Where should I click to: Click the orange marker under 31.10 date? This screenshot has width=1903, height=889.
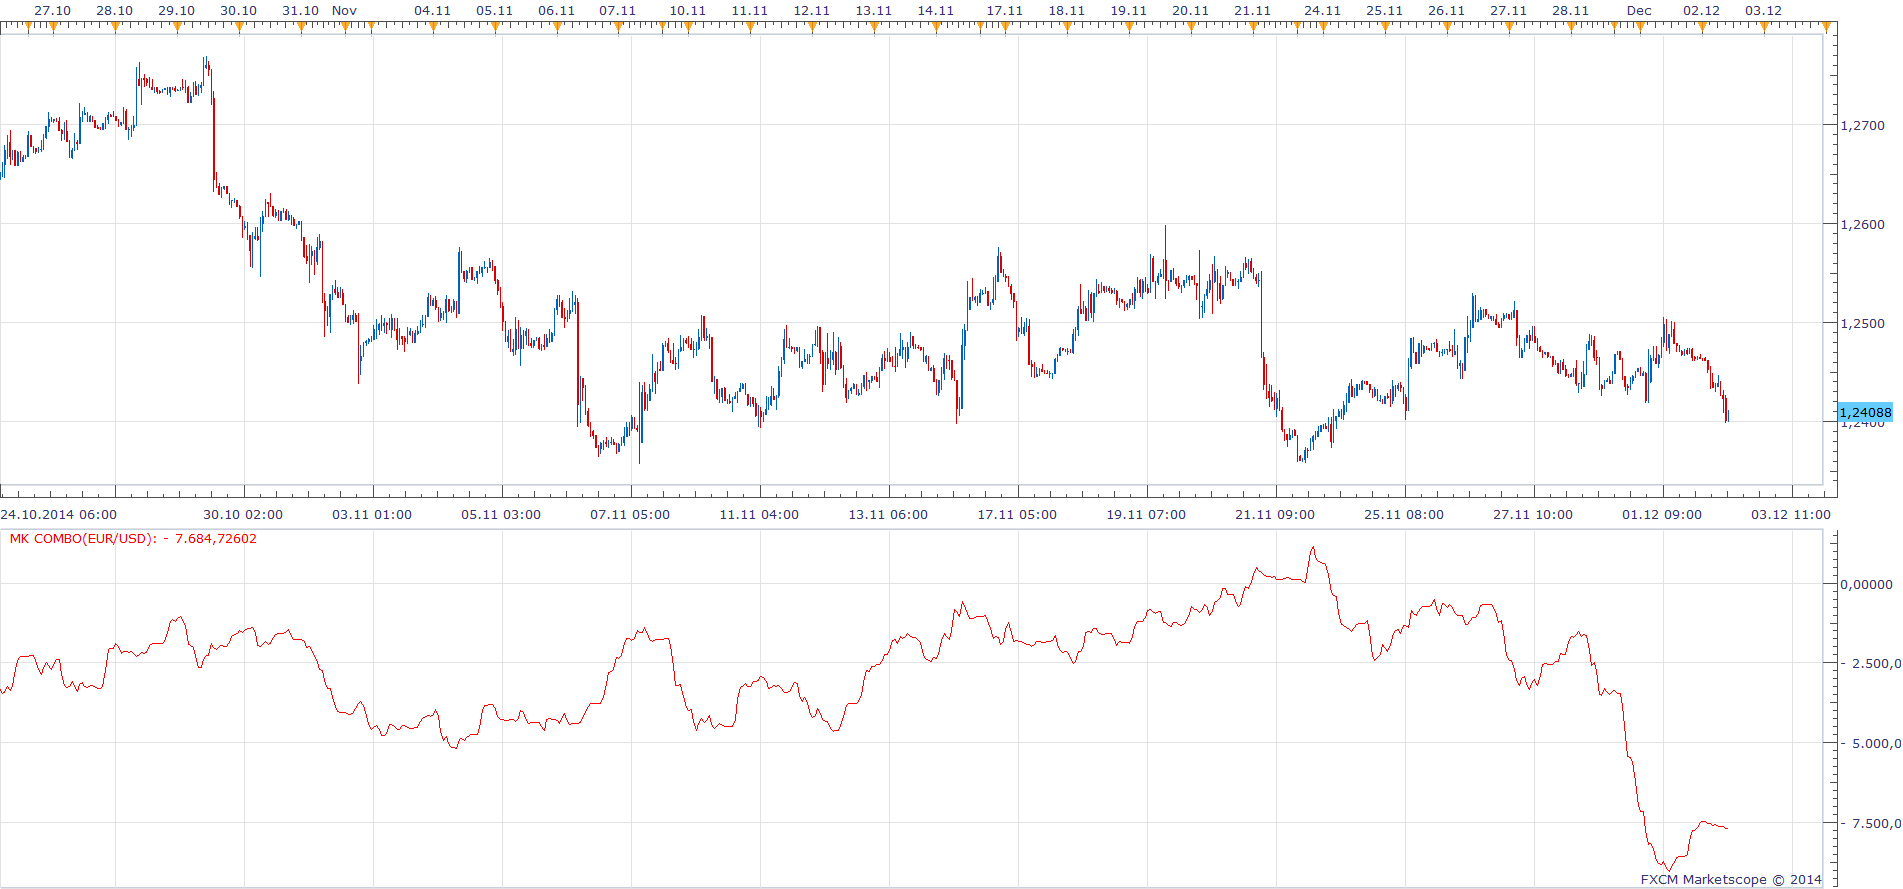coord(301,27)
